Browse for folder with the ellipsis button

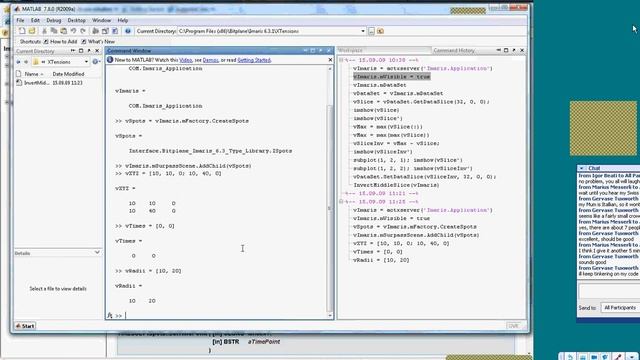click(x=371, y=31)
